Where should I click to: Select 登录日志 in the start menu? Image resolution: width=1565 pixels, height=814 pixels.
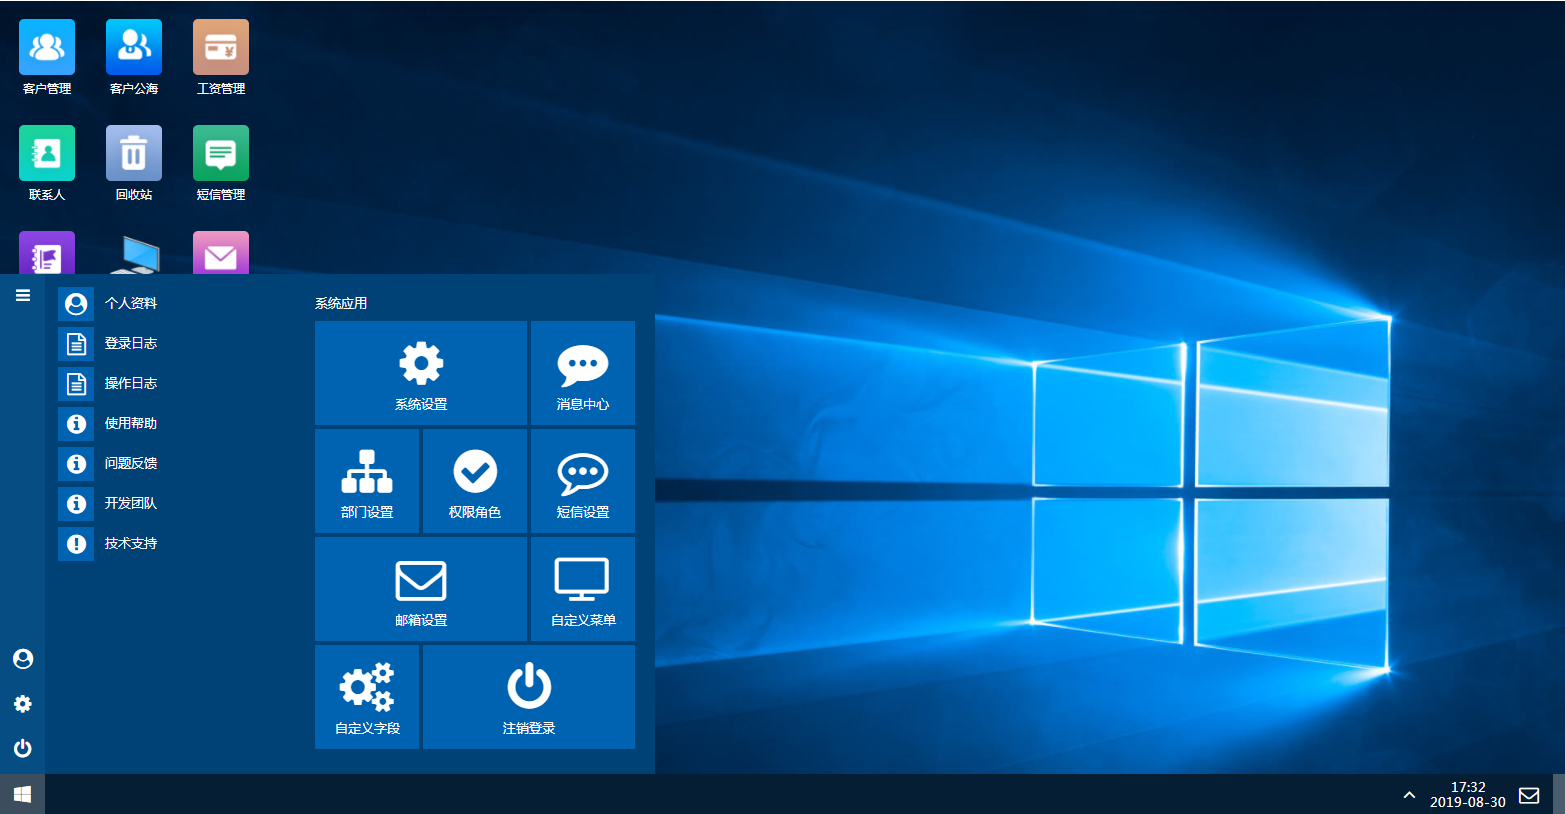108,343
